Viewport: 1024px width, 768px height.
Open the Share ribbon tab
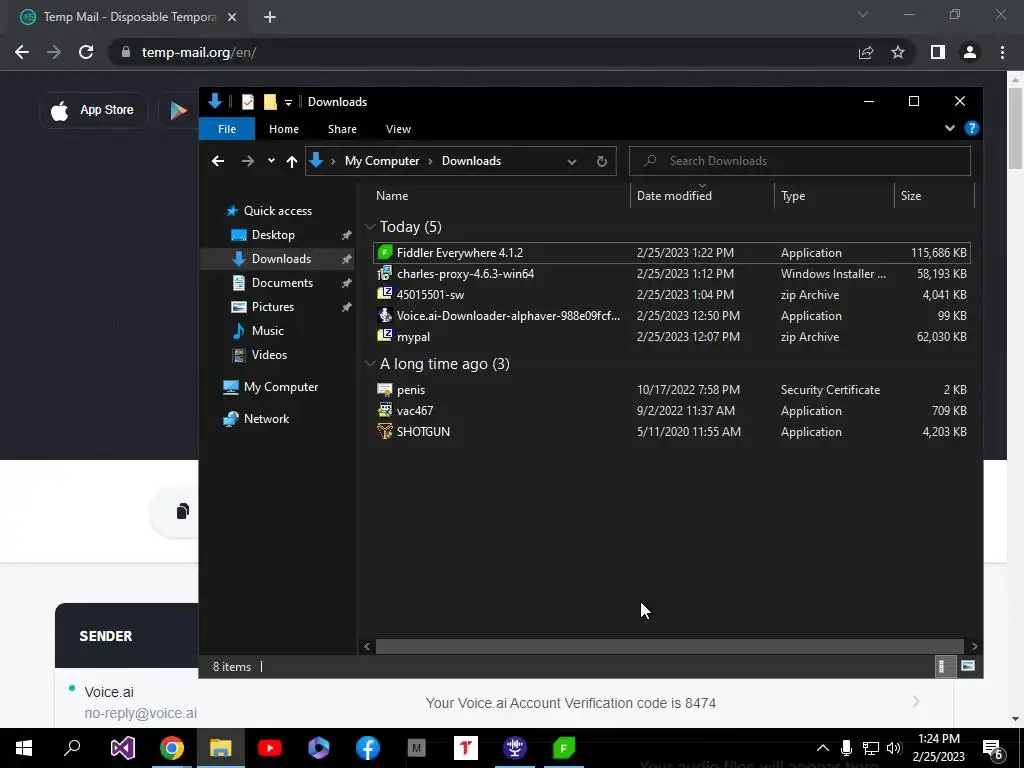(342, 129)
